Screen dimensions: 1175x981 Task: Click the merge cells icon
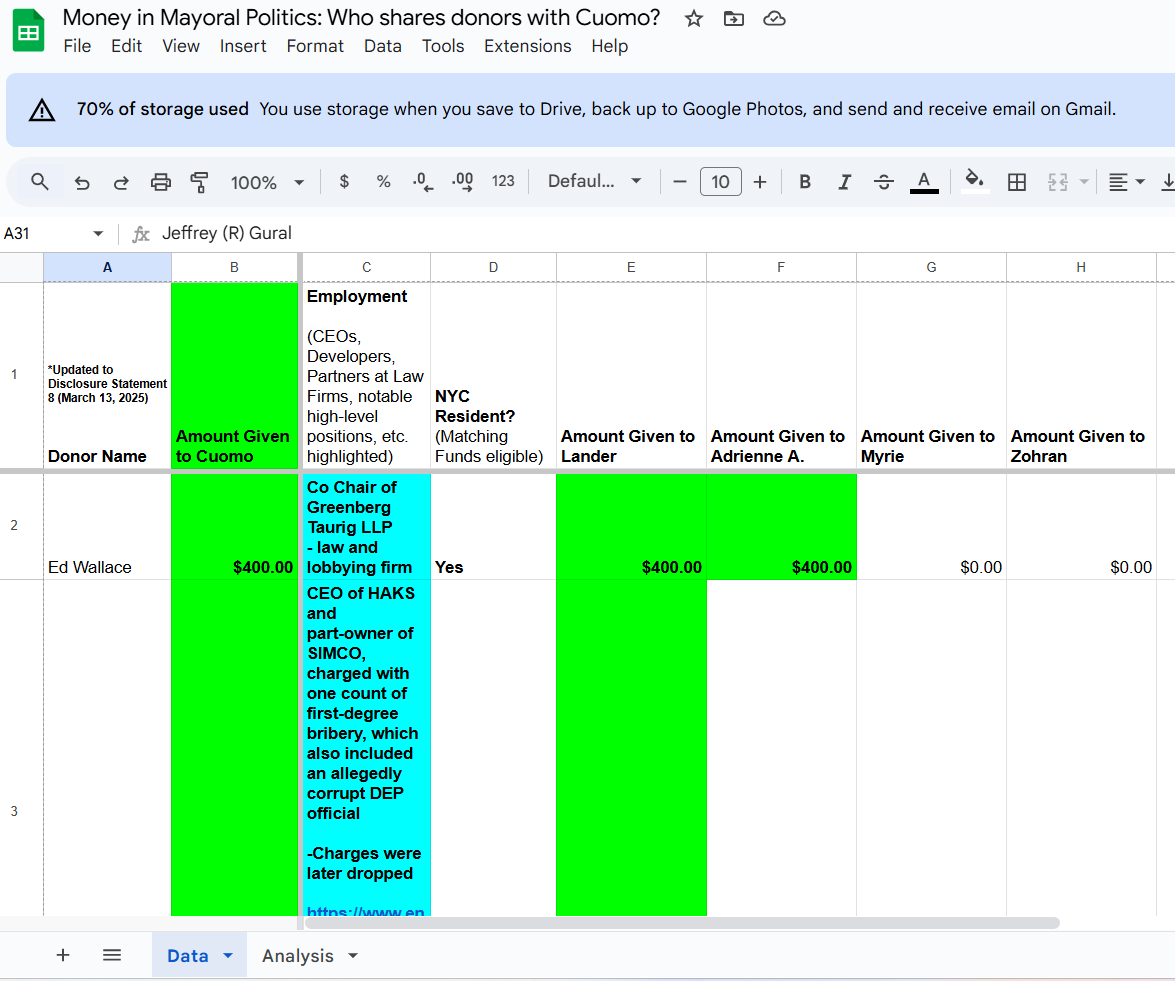[1057, 181]
